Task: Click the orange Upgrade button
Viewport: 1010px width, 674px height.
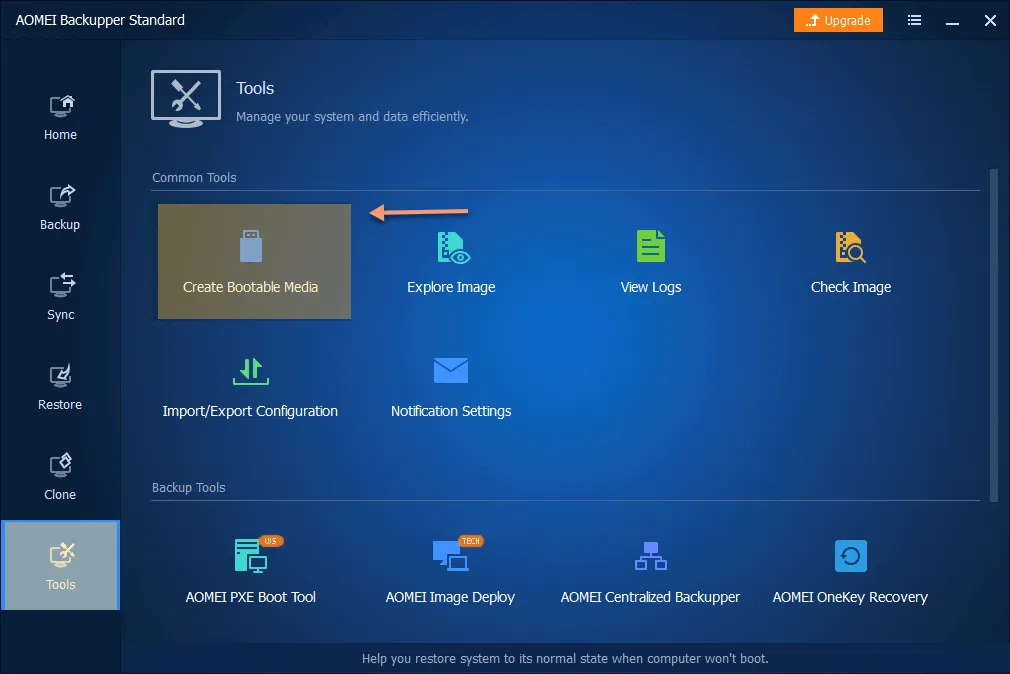Action: point(838,20)
